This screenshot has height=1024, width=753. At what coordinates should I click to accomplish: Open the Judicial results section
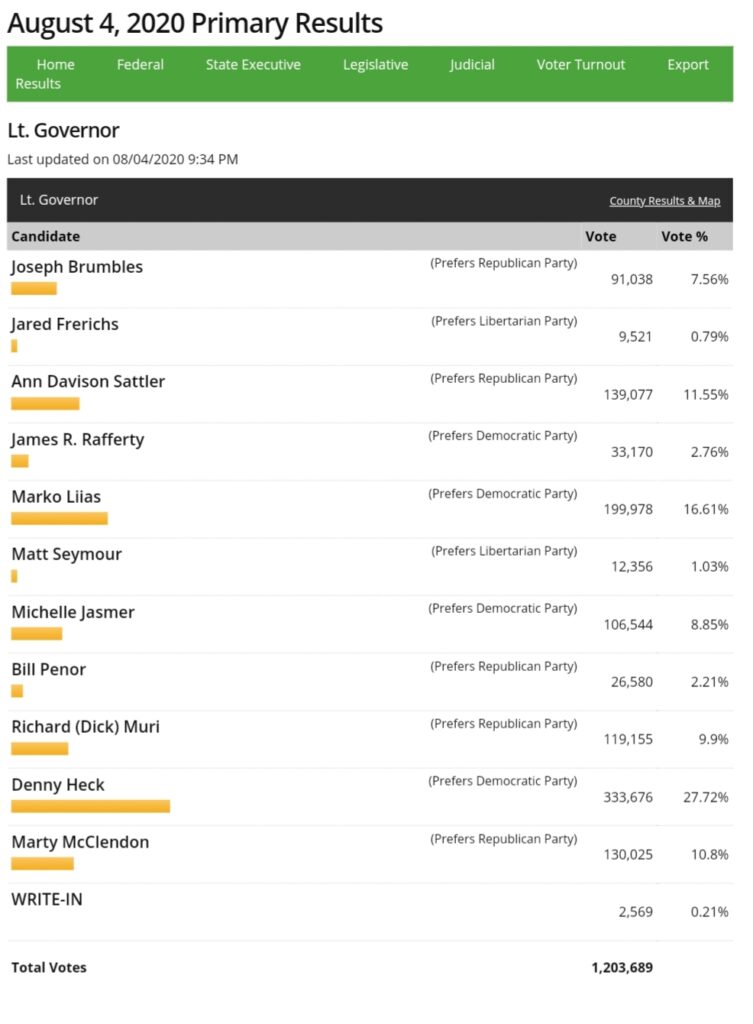click(x=472, y=65)
